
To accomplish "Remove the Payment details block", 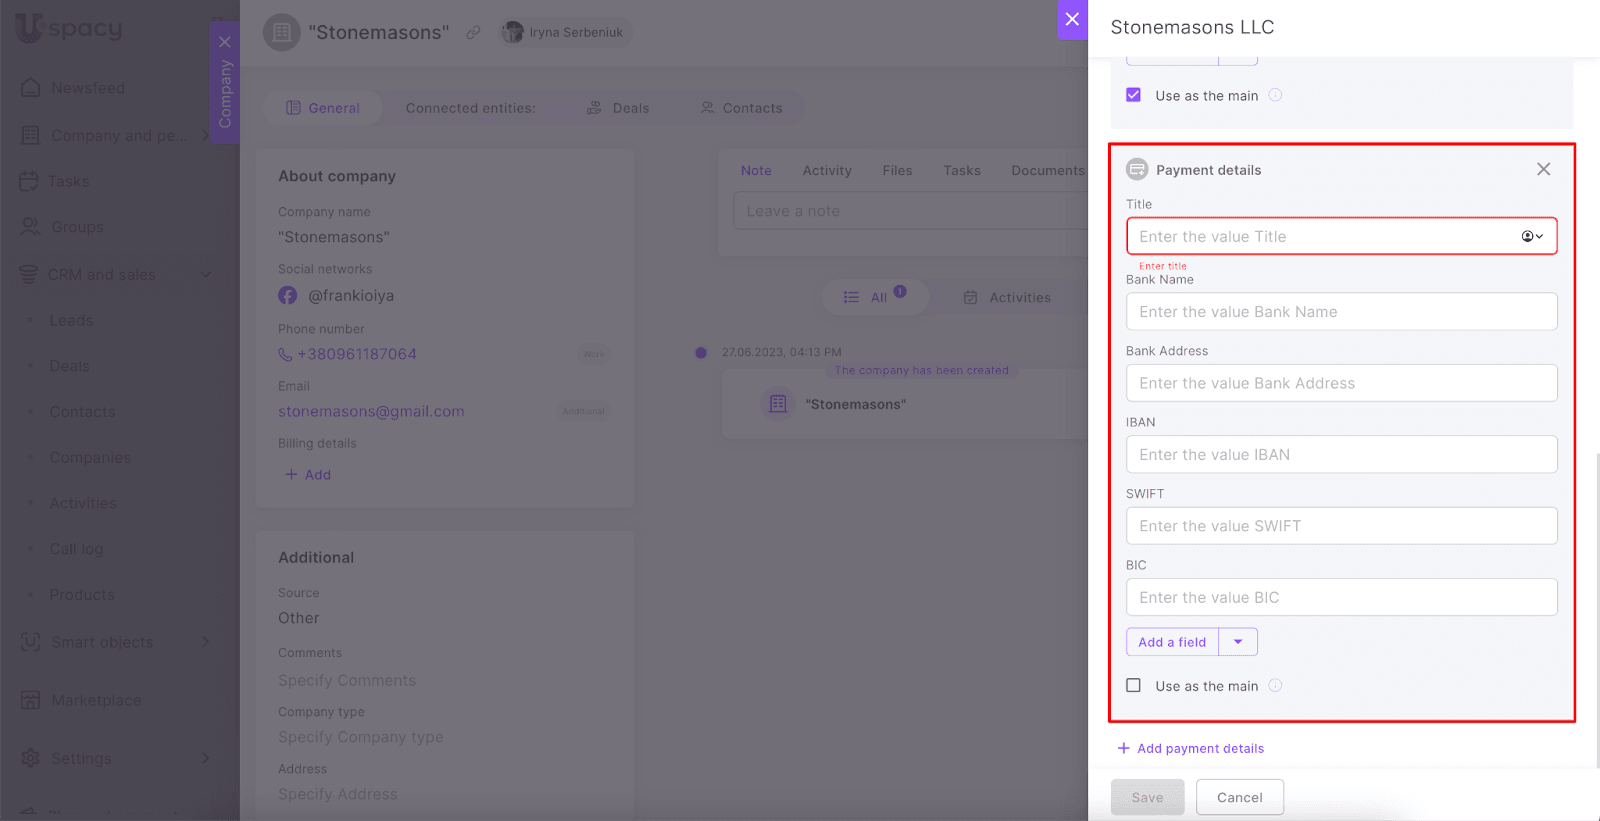I will [x=1543, y=169].
